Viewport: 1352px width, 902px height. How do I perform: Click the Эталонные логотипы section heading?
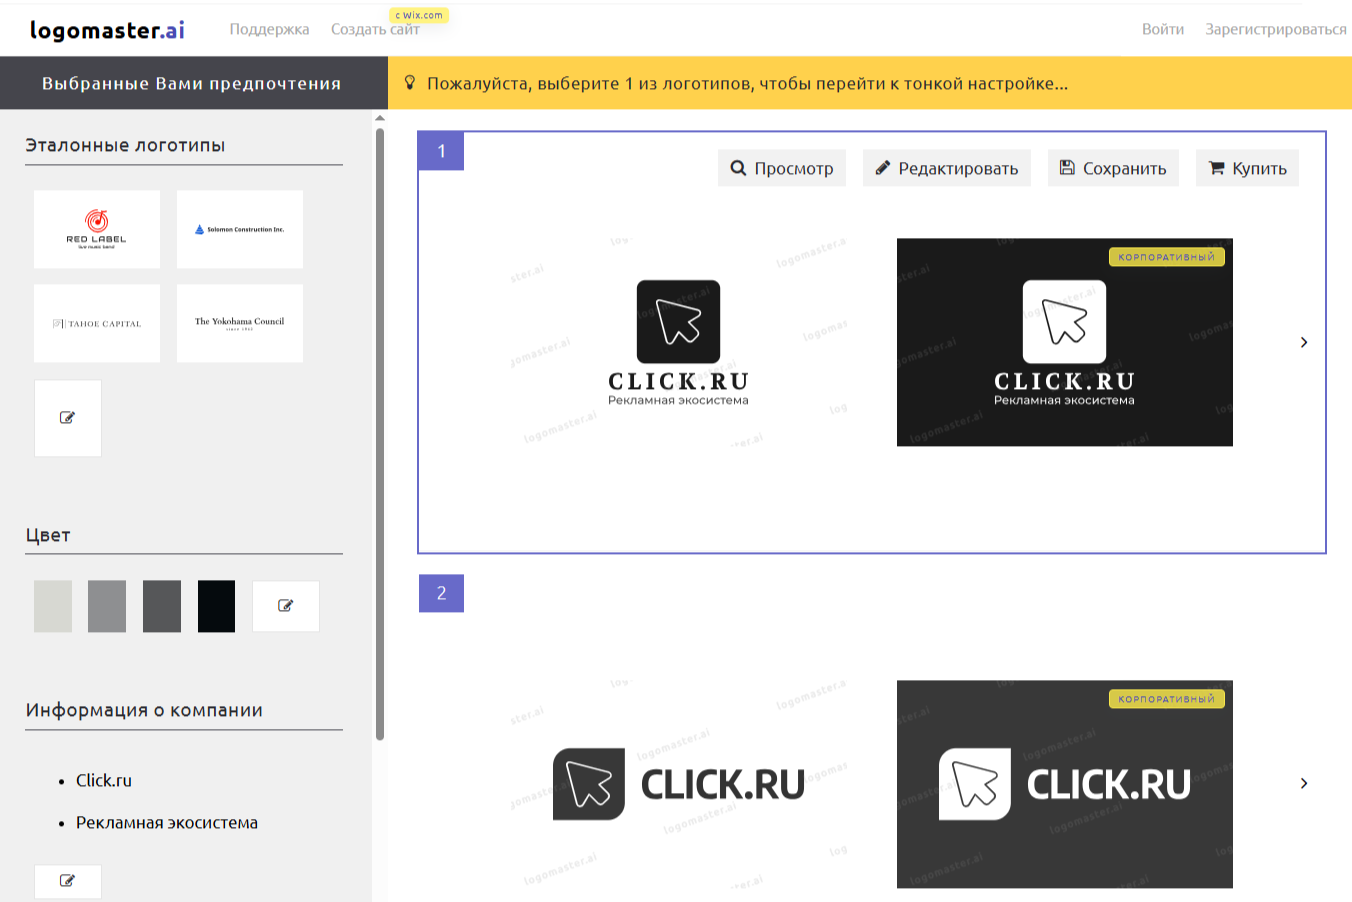coord(125,145)
